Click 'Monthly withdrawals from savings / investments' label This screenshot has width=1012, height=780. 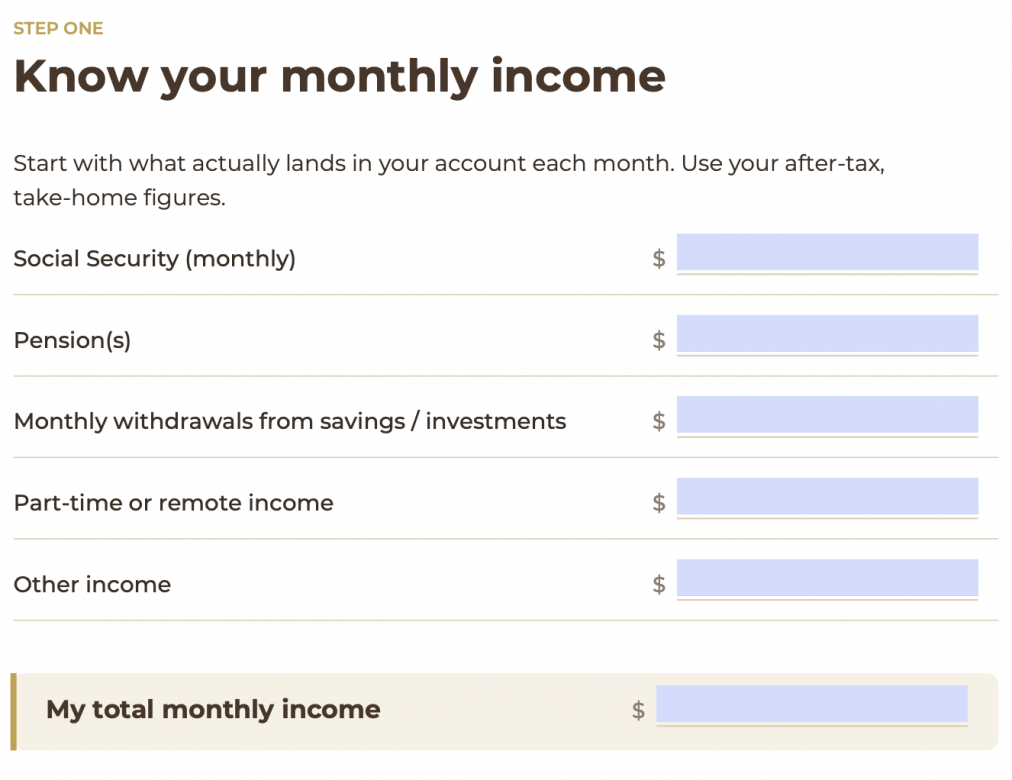(290, 421)
